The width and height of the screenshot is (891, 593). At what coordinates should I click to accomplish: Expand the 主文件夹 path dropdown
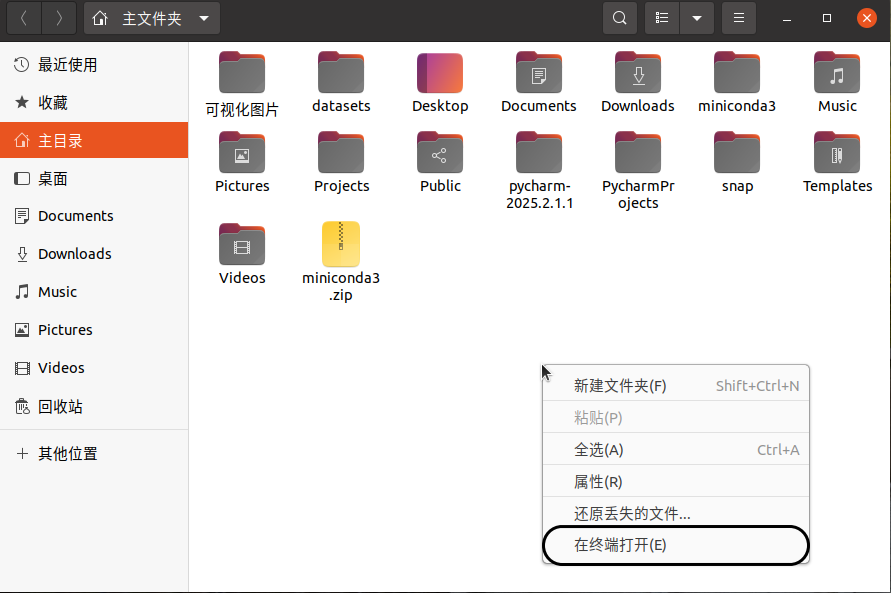pos(204,19)
